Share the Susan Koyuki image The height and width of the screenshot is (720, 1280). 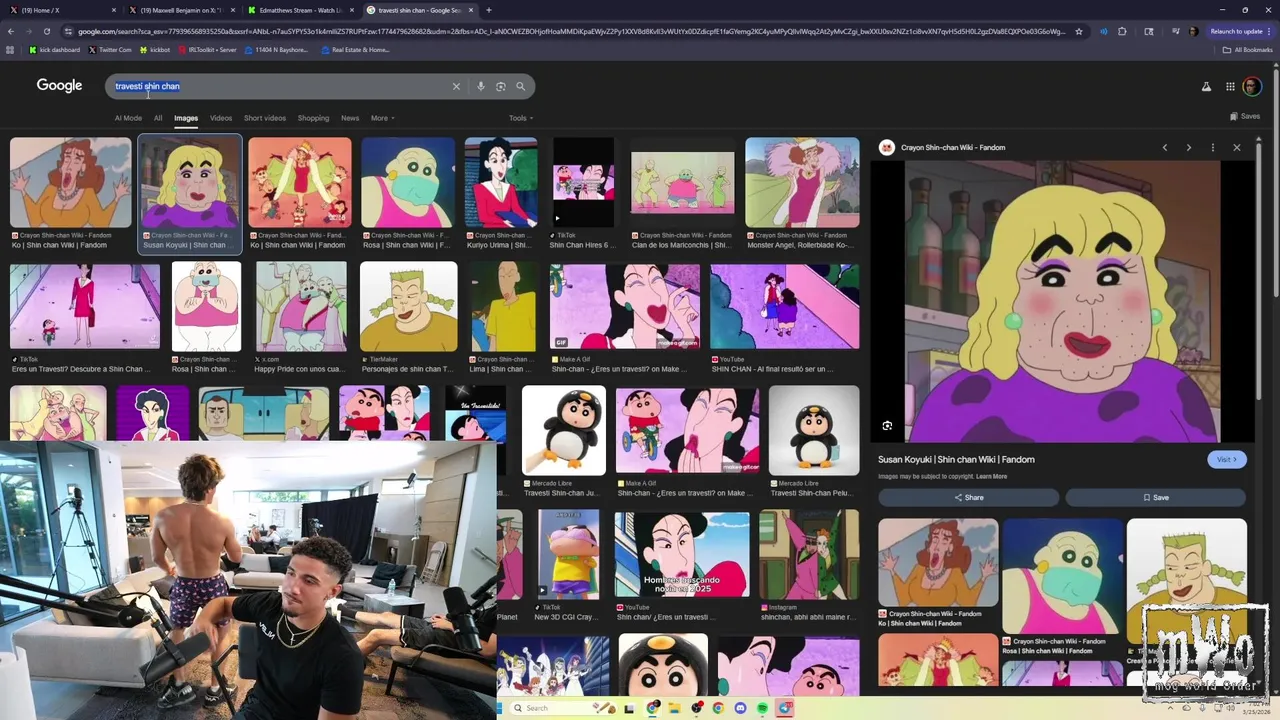pyautogui.click(x=968, y=497)
